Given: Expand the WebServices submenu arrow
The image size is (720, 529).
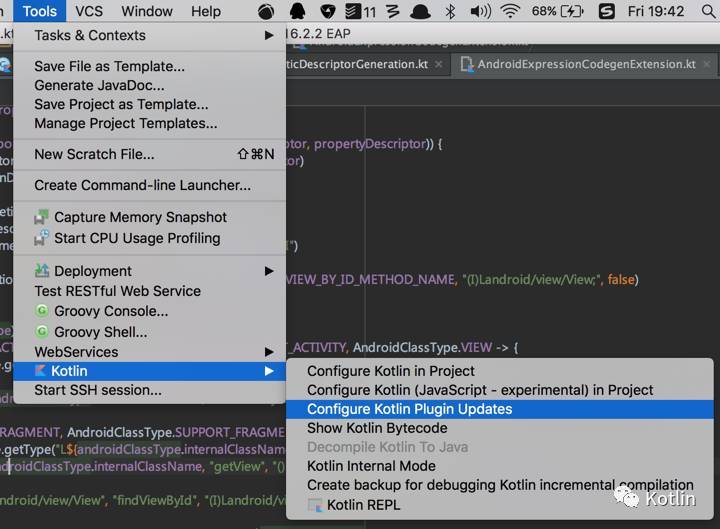Looking at the screenshot, I should [270, 352].
